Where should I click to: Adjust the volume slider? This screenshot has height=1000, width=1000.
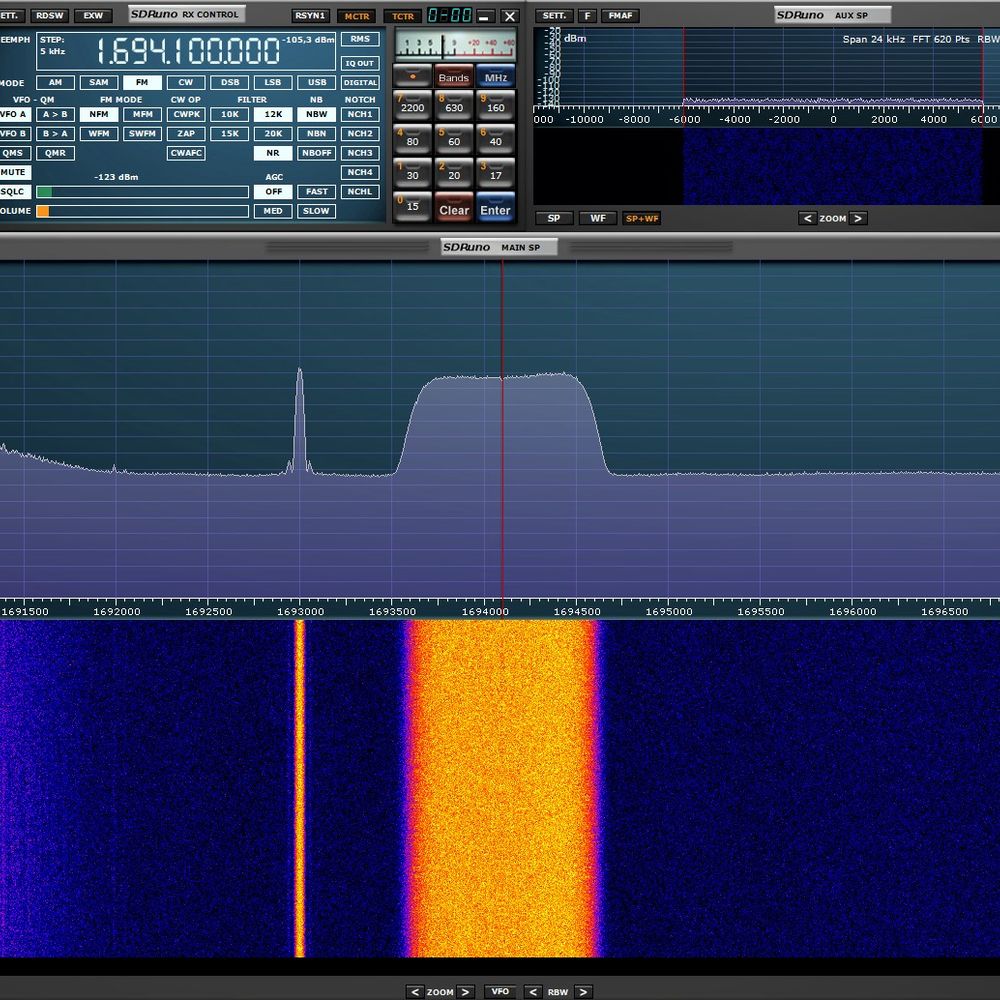click(142, 211)
